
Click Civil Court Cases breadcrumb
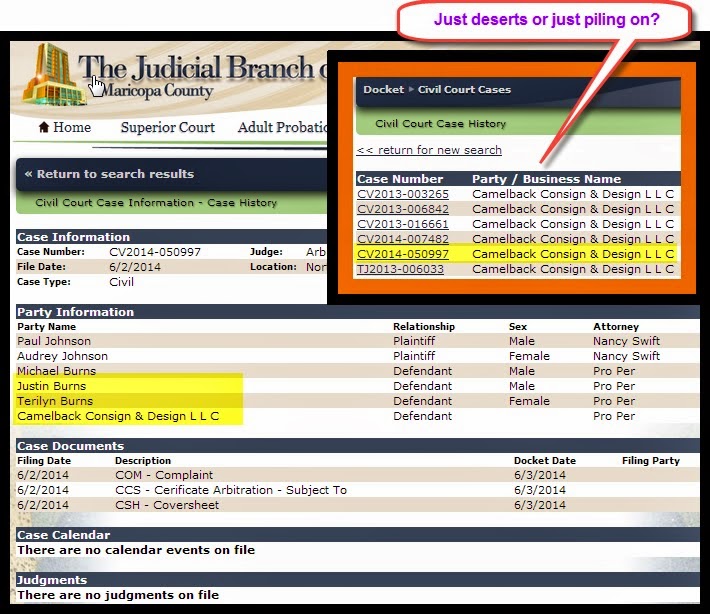pyautogui.click(x=464, y=90)
